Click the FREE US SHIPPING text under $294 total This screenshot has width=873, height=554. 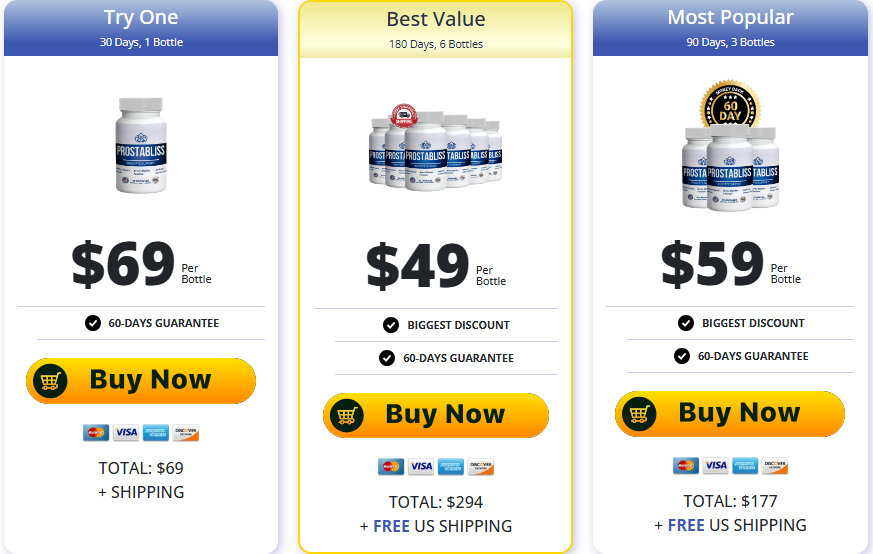(442, 526)
